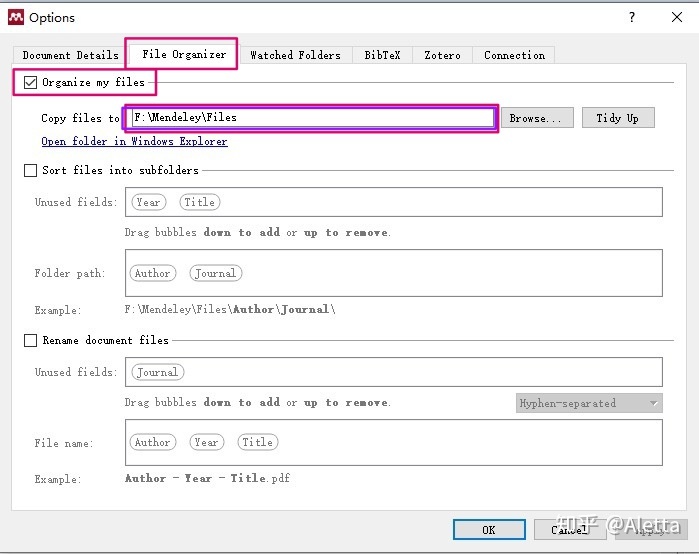
Task: Enable Rename document files checkbox
Action: click(30, 341)
